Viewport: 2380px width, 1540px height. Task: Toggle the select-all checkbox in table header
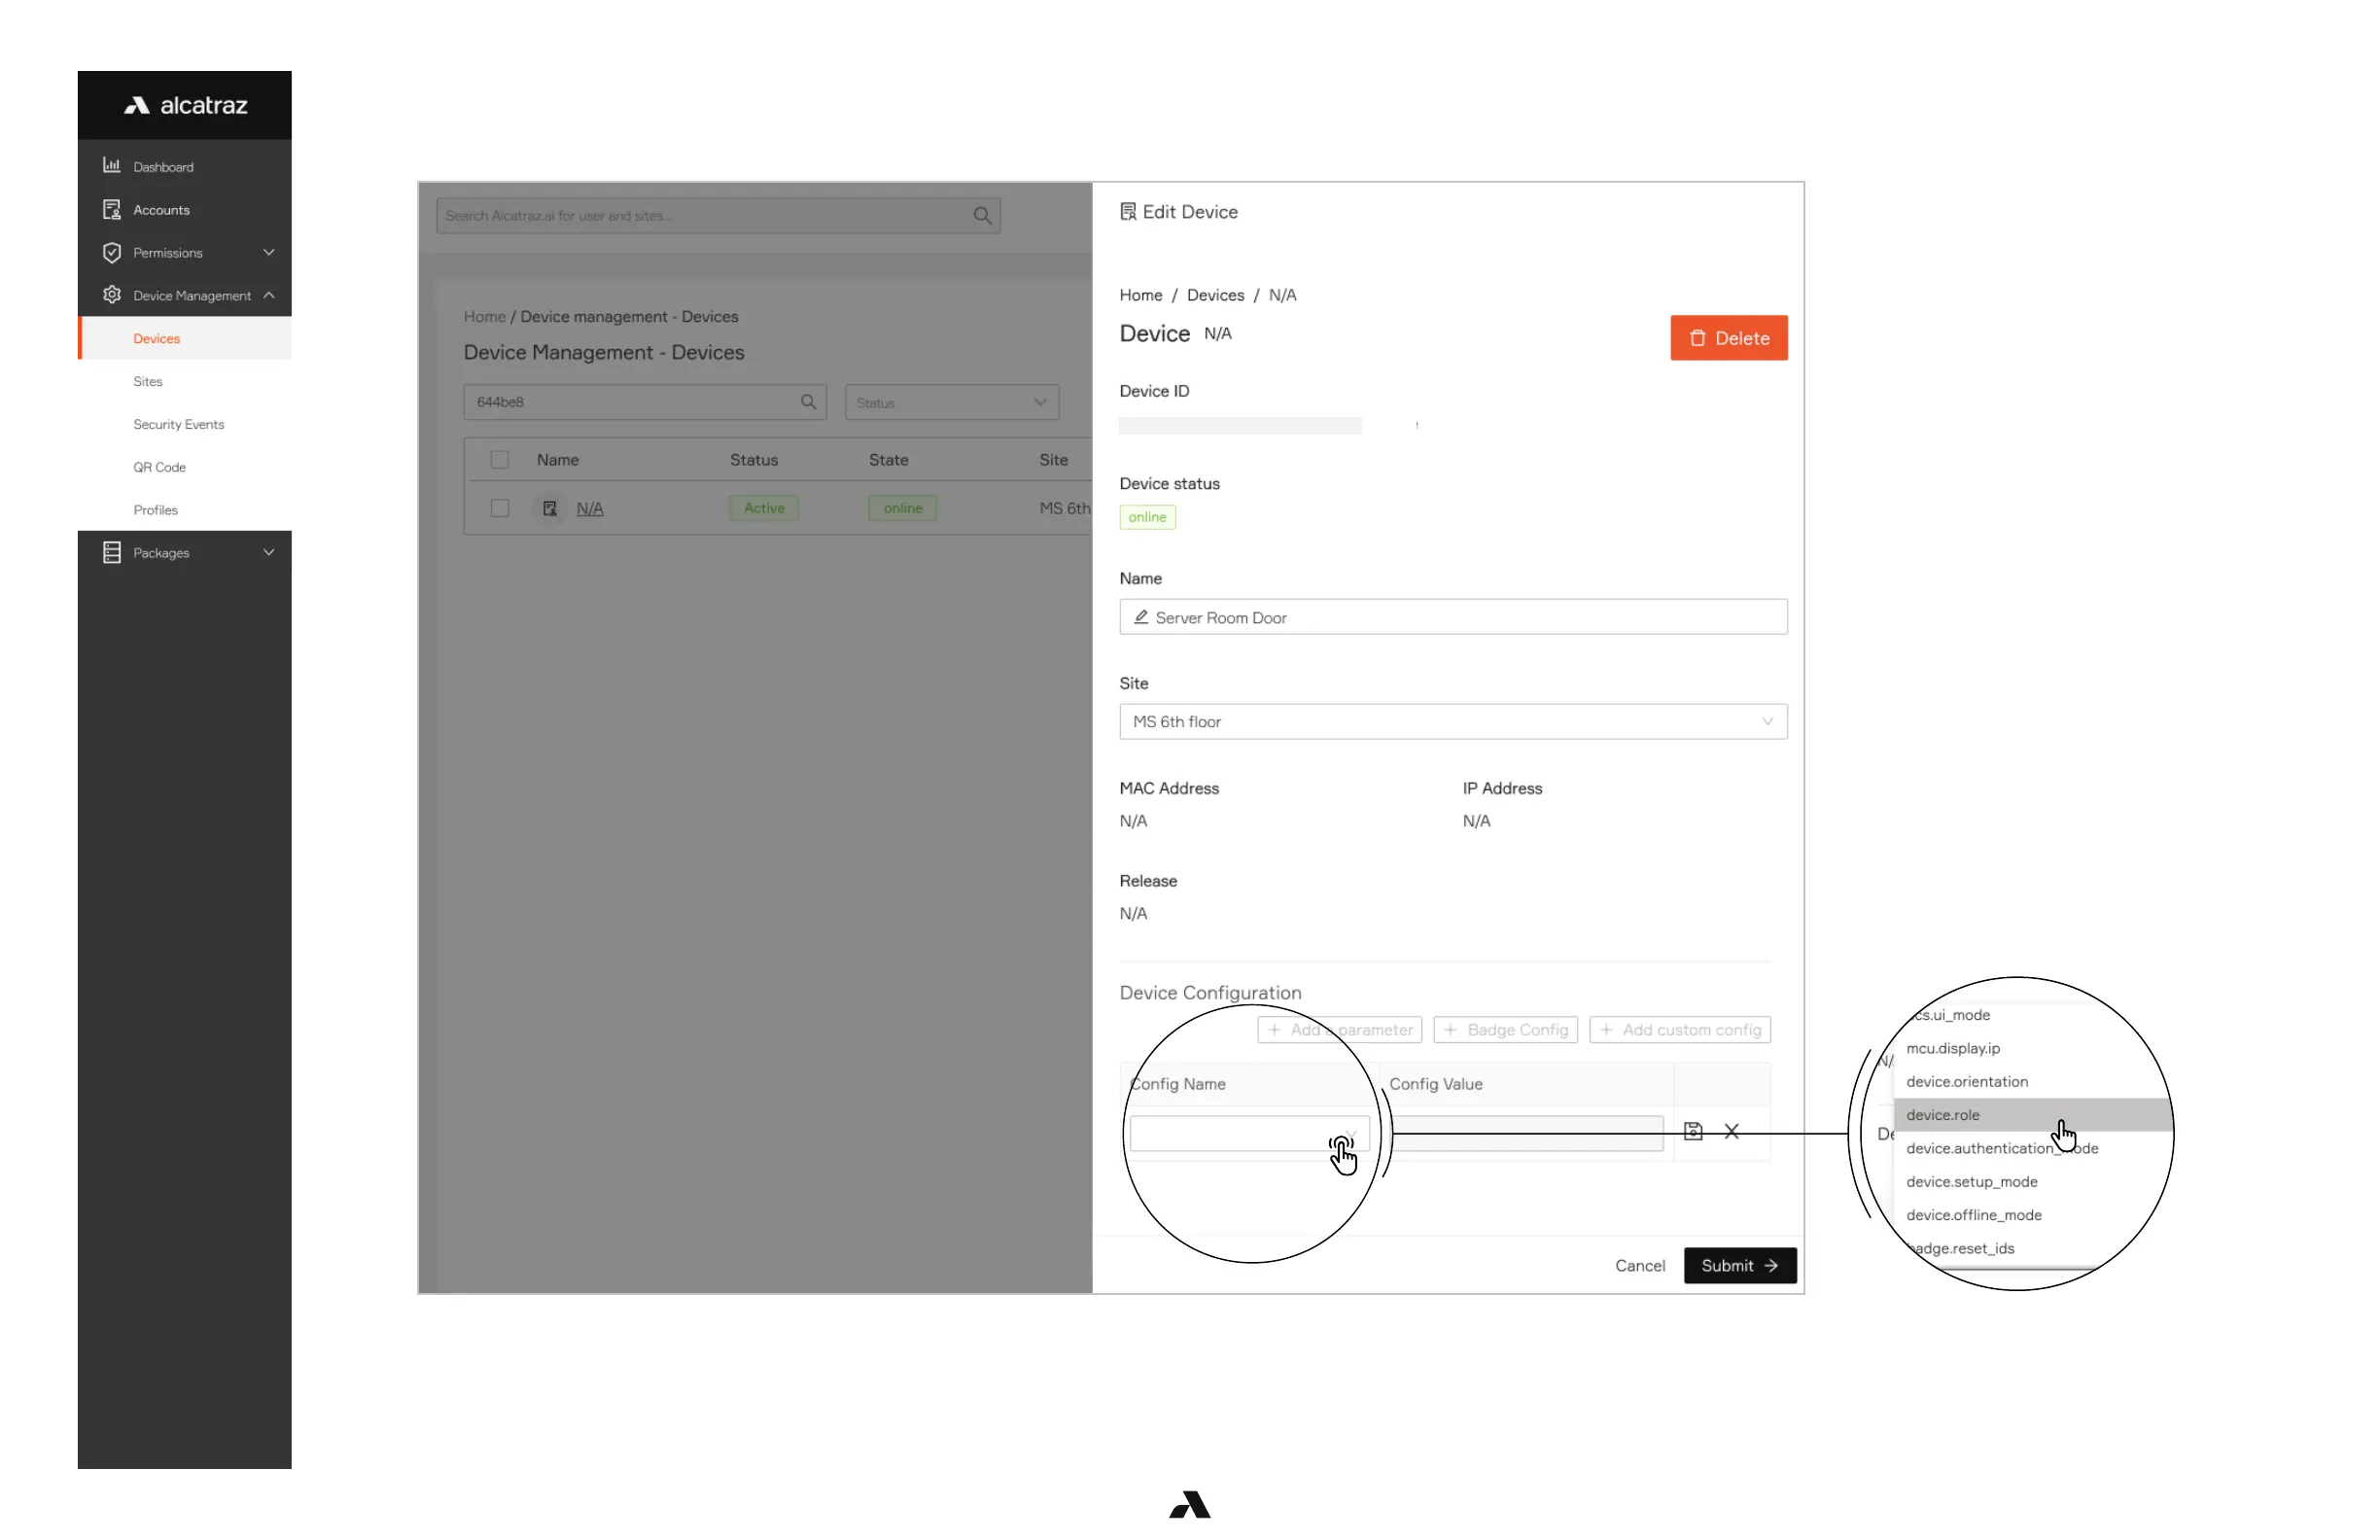(x=499, y=459)
